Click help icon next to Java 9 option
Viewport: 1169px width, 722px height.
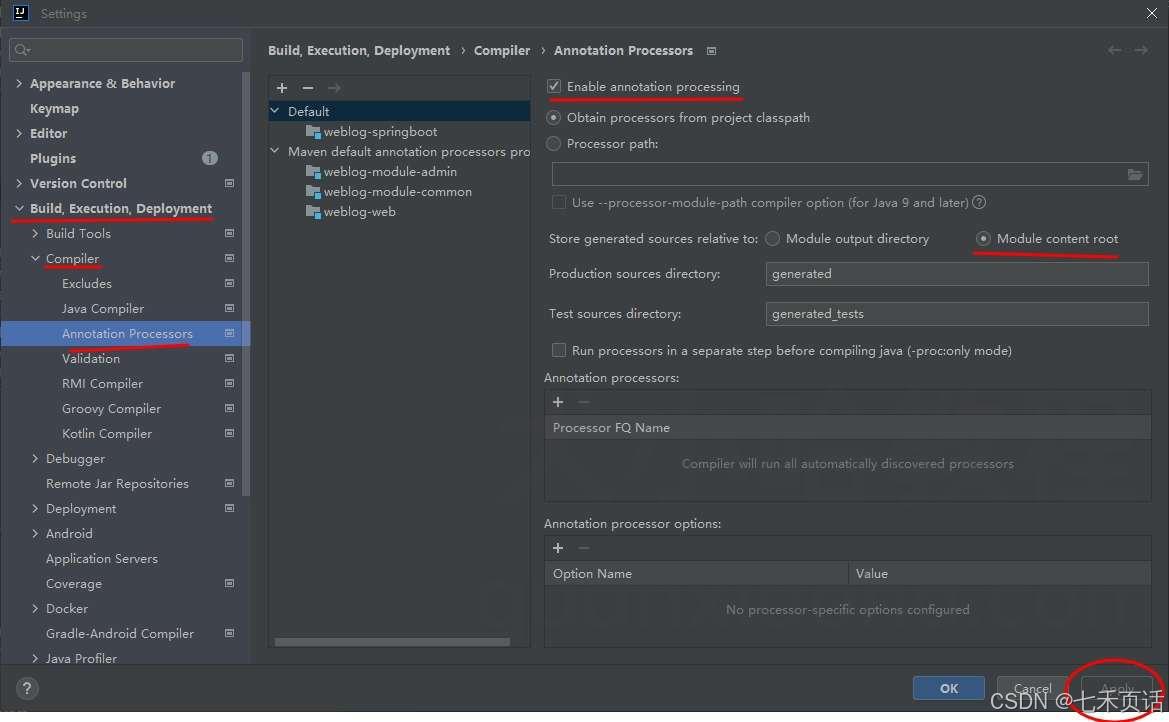(x=979, y=203)
